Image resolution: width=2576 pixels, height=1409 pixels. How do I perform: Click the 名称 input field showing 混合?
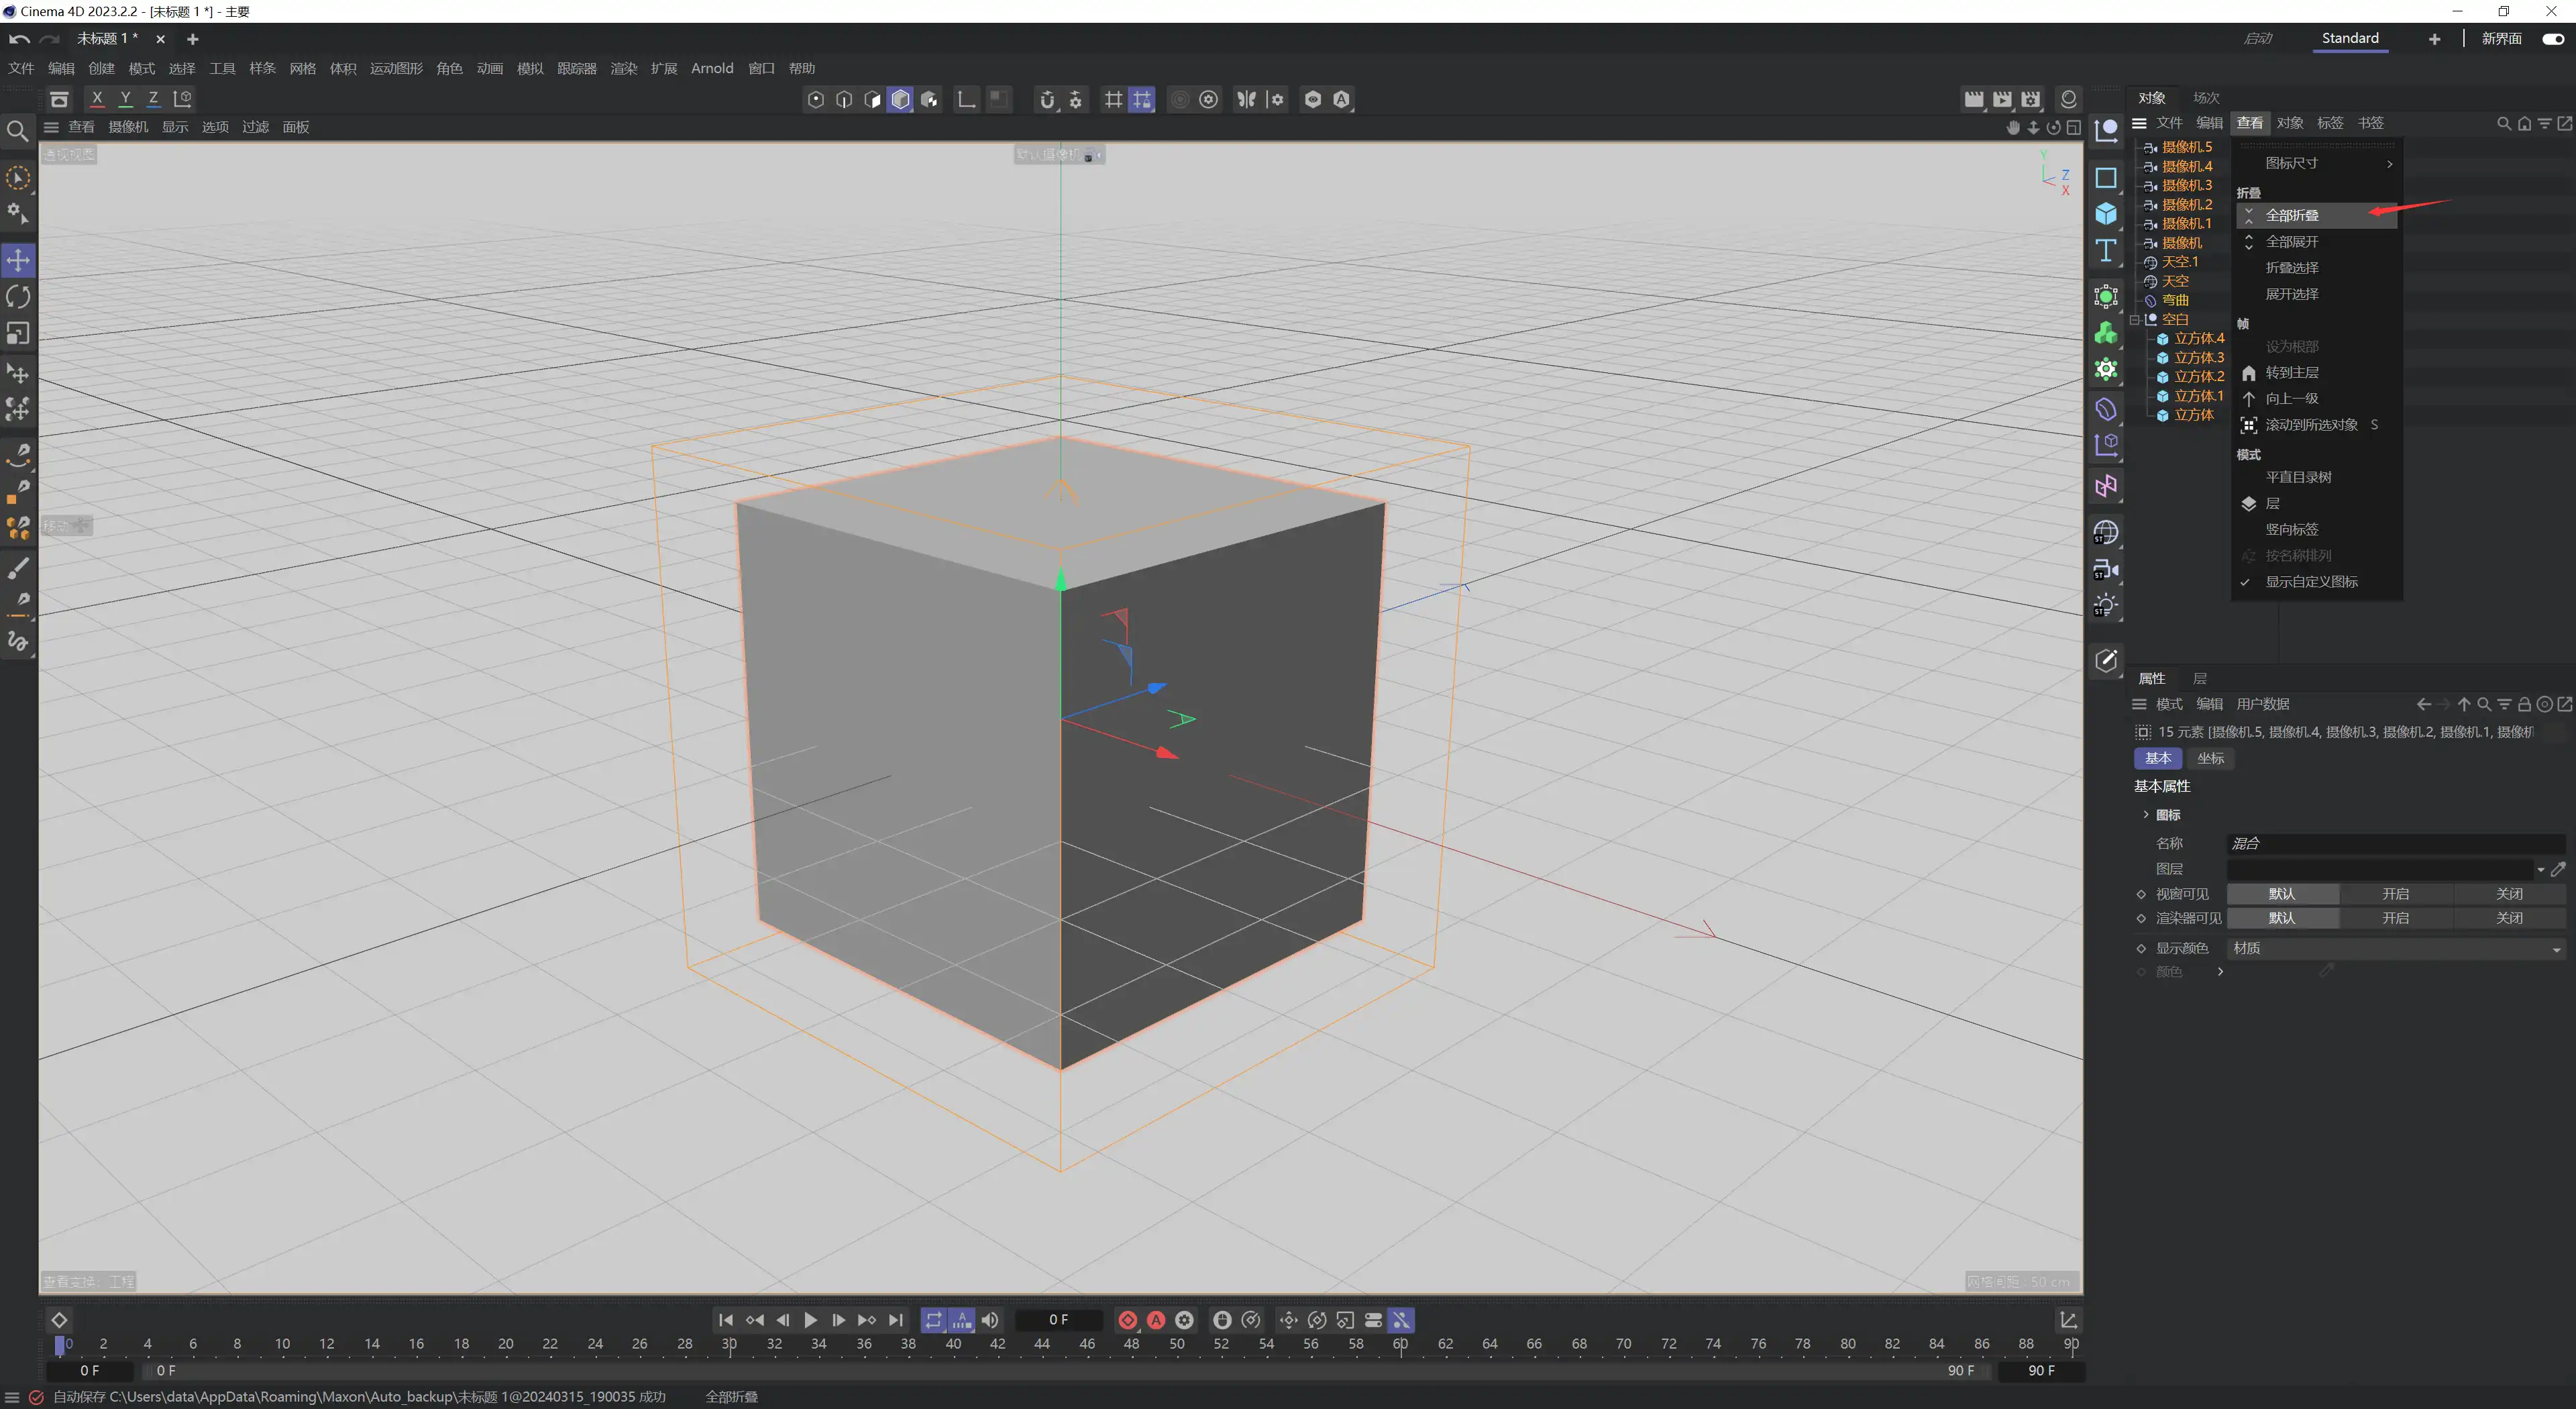(2396, 843)
